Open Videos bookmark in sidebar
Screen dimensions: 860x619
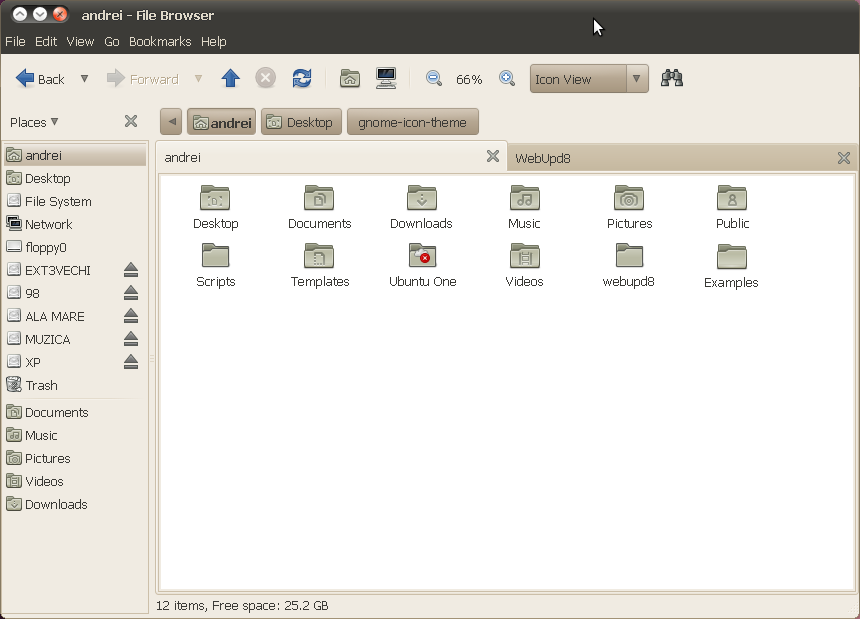[x=75, y=481]
